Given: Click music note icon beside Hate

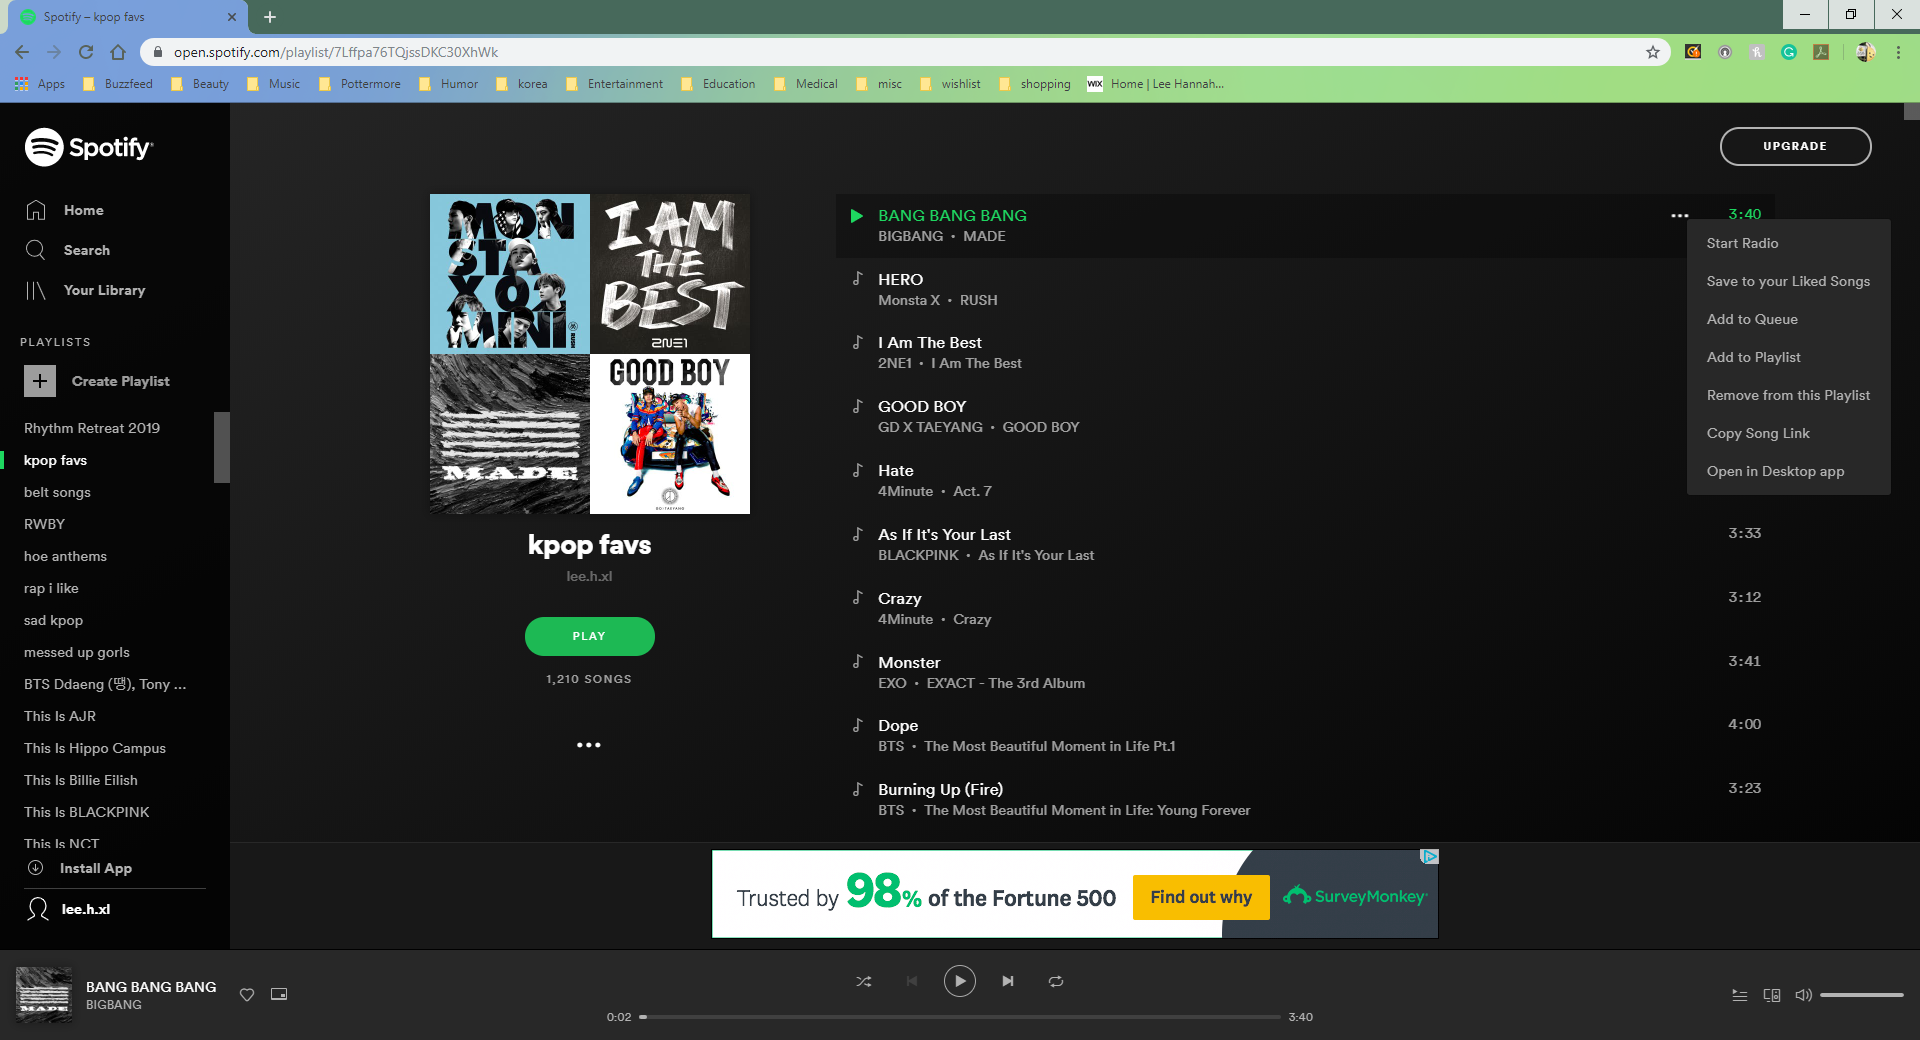Looking at the screenshot, I should pyautogui.click(x=857, y=470).
